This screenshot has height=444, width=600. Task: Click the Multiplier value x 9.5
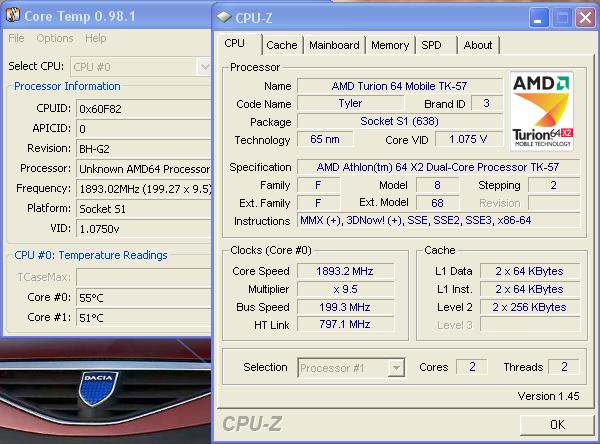pyautogui.click(x=345, y=289)
